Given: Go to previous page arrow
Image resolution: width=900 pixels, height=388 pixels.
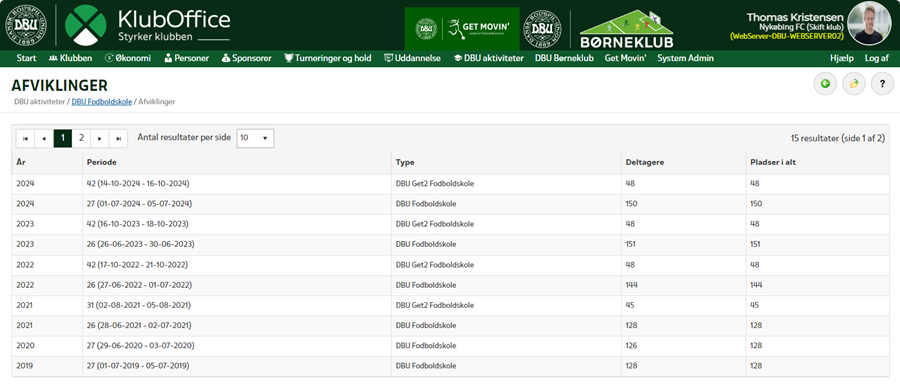Looking at the screenshot, I should 44,138.
